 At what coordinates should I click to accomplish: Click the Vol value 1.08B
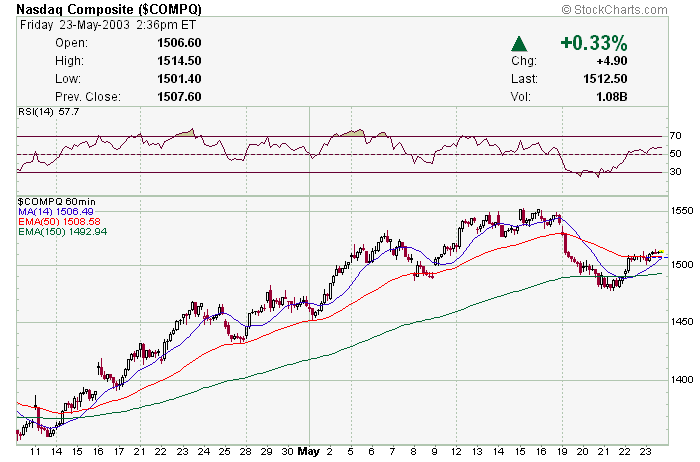[x=612, y=97]
